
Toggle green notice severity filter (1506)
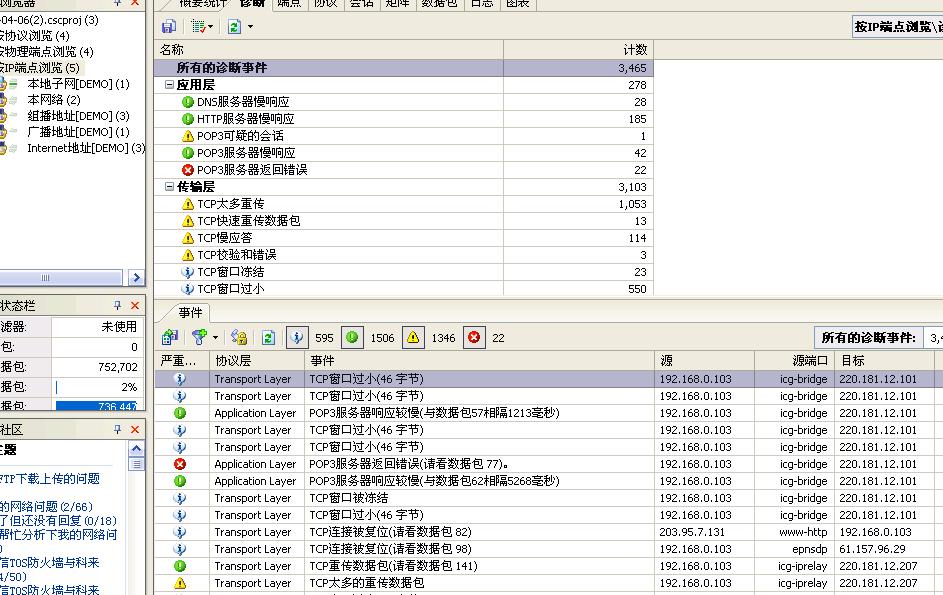click(x=353, y=338)
